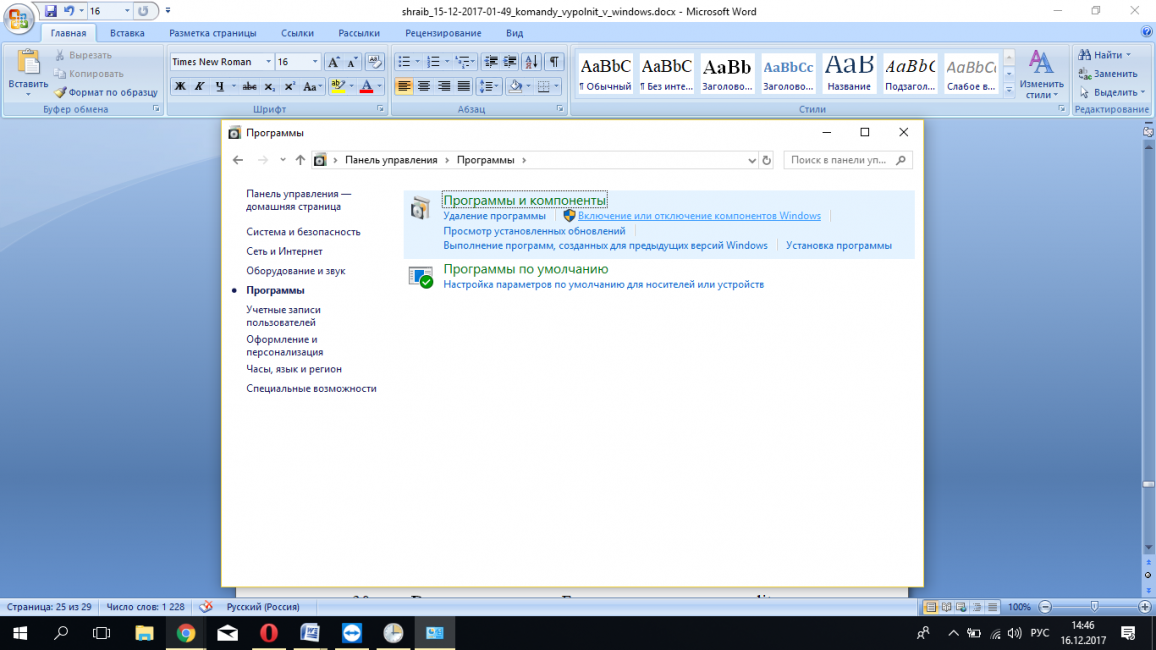Open Включение или отключение компонентов Windows
This screenshot has height=650, width=1156.
pos(699,216)
